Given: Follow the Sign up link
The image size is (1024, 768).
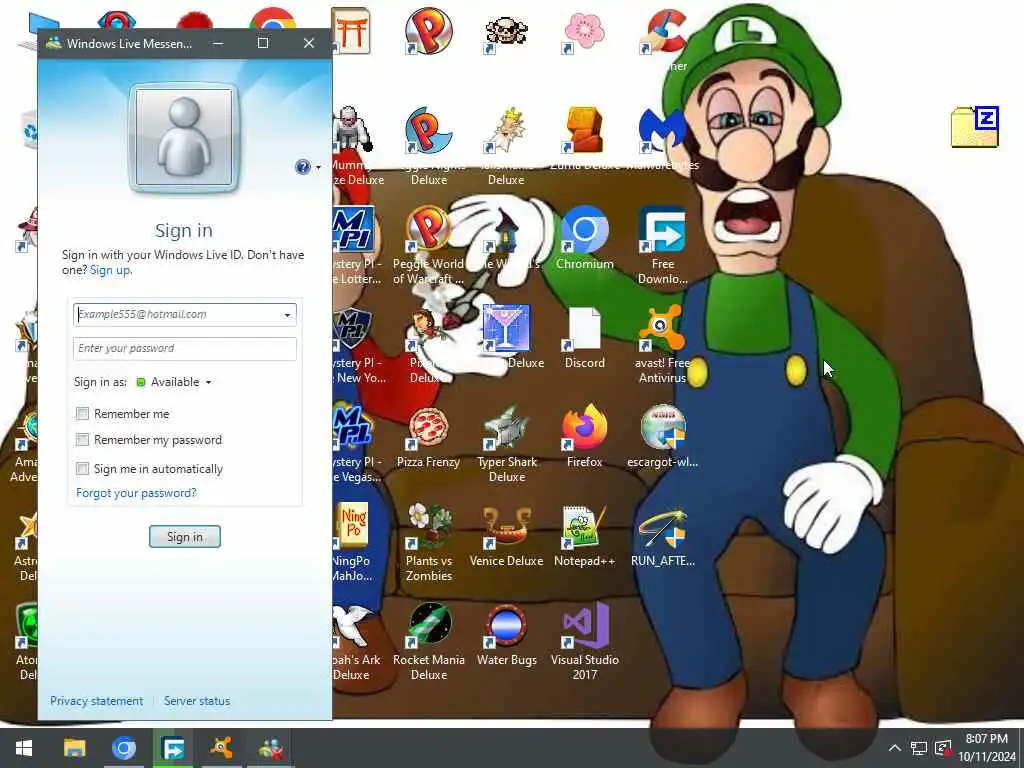Looking at the screenshot, I should point(110,270).
